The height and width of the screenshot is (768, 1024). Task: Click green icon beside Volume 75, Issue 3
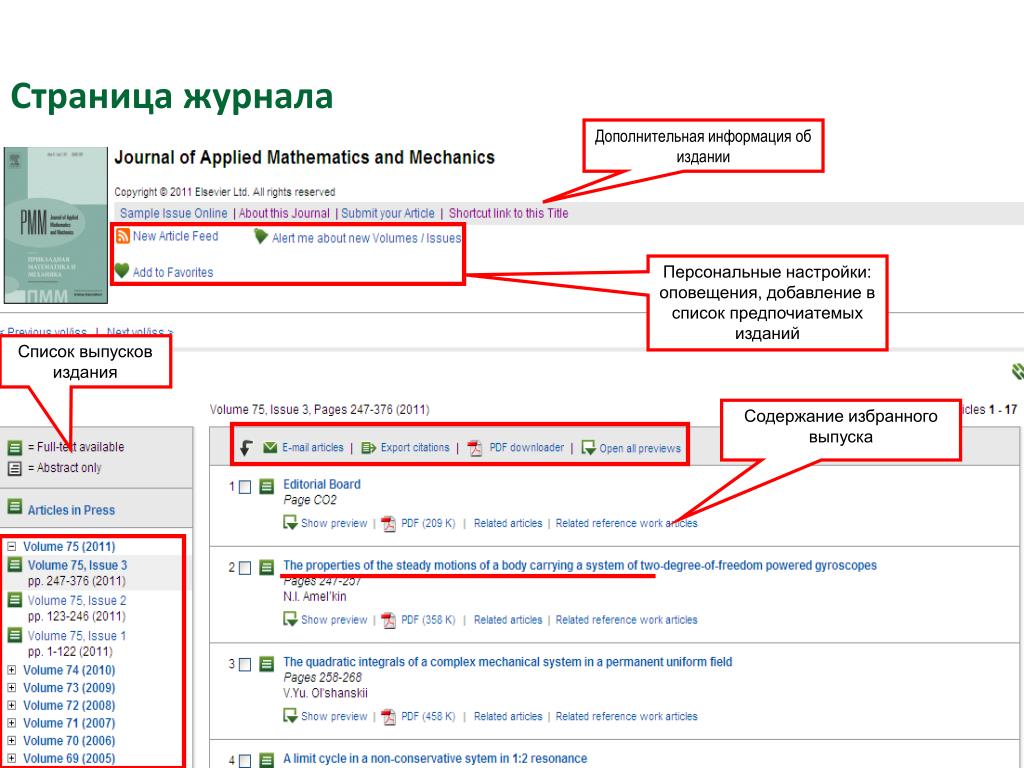pyautogui.click(x=14, y=564)
